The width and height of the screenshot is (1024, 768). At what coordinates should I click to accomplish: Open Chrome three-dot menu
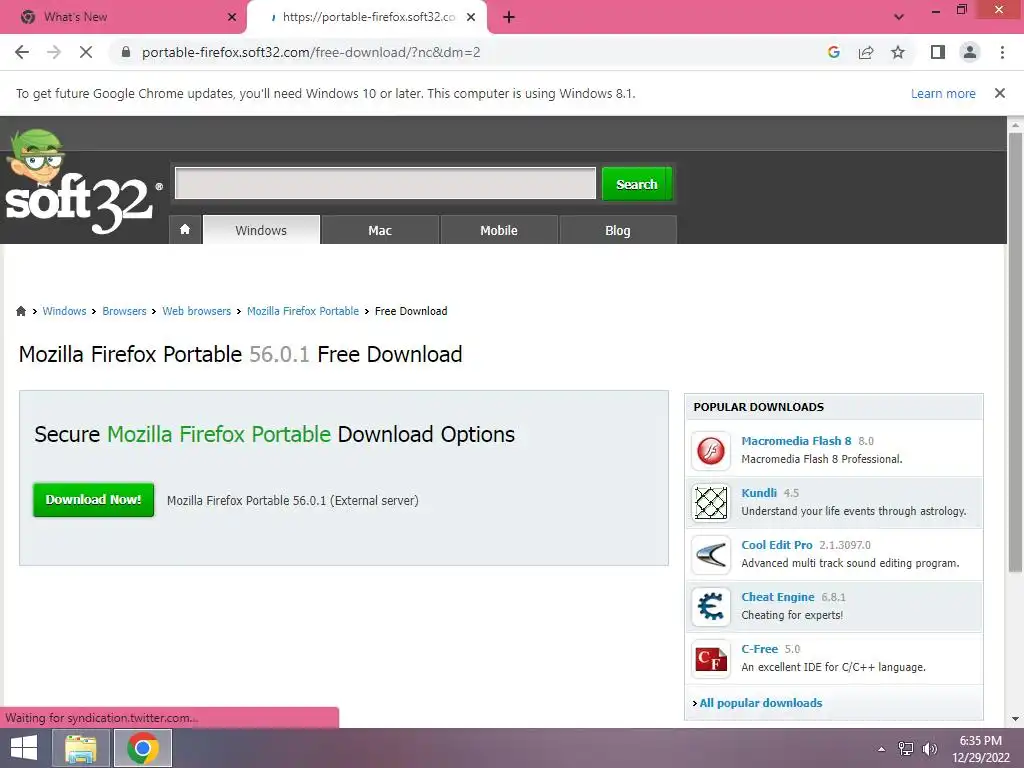[1002, 52]
